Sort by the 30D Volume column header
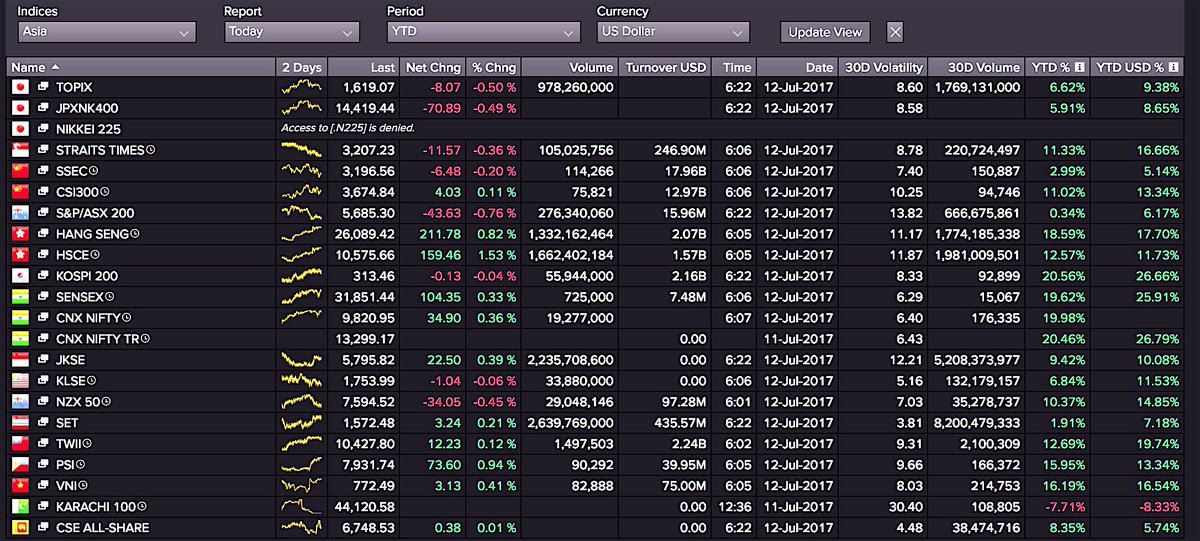The height and width of the screenshot is (541, 1200). [976, 67]
